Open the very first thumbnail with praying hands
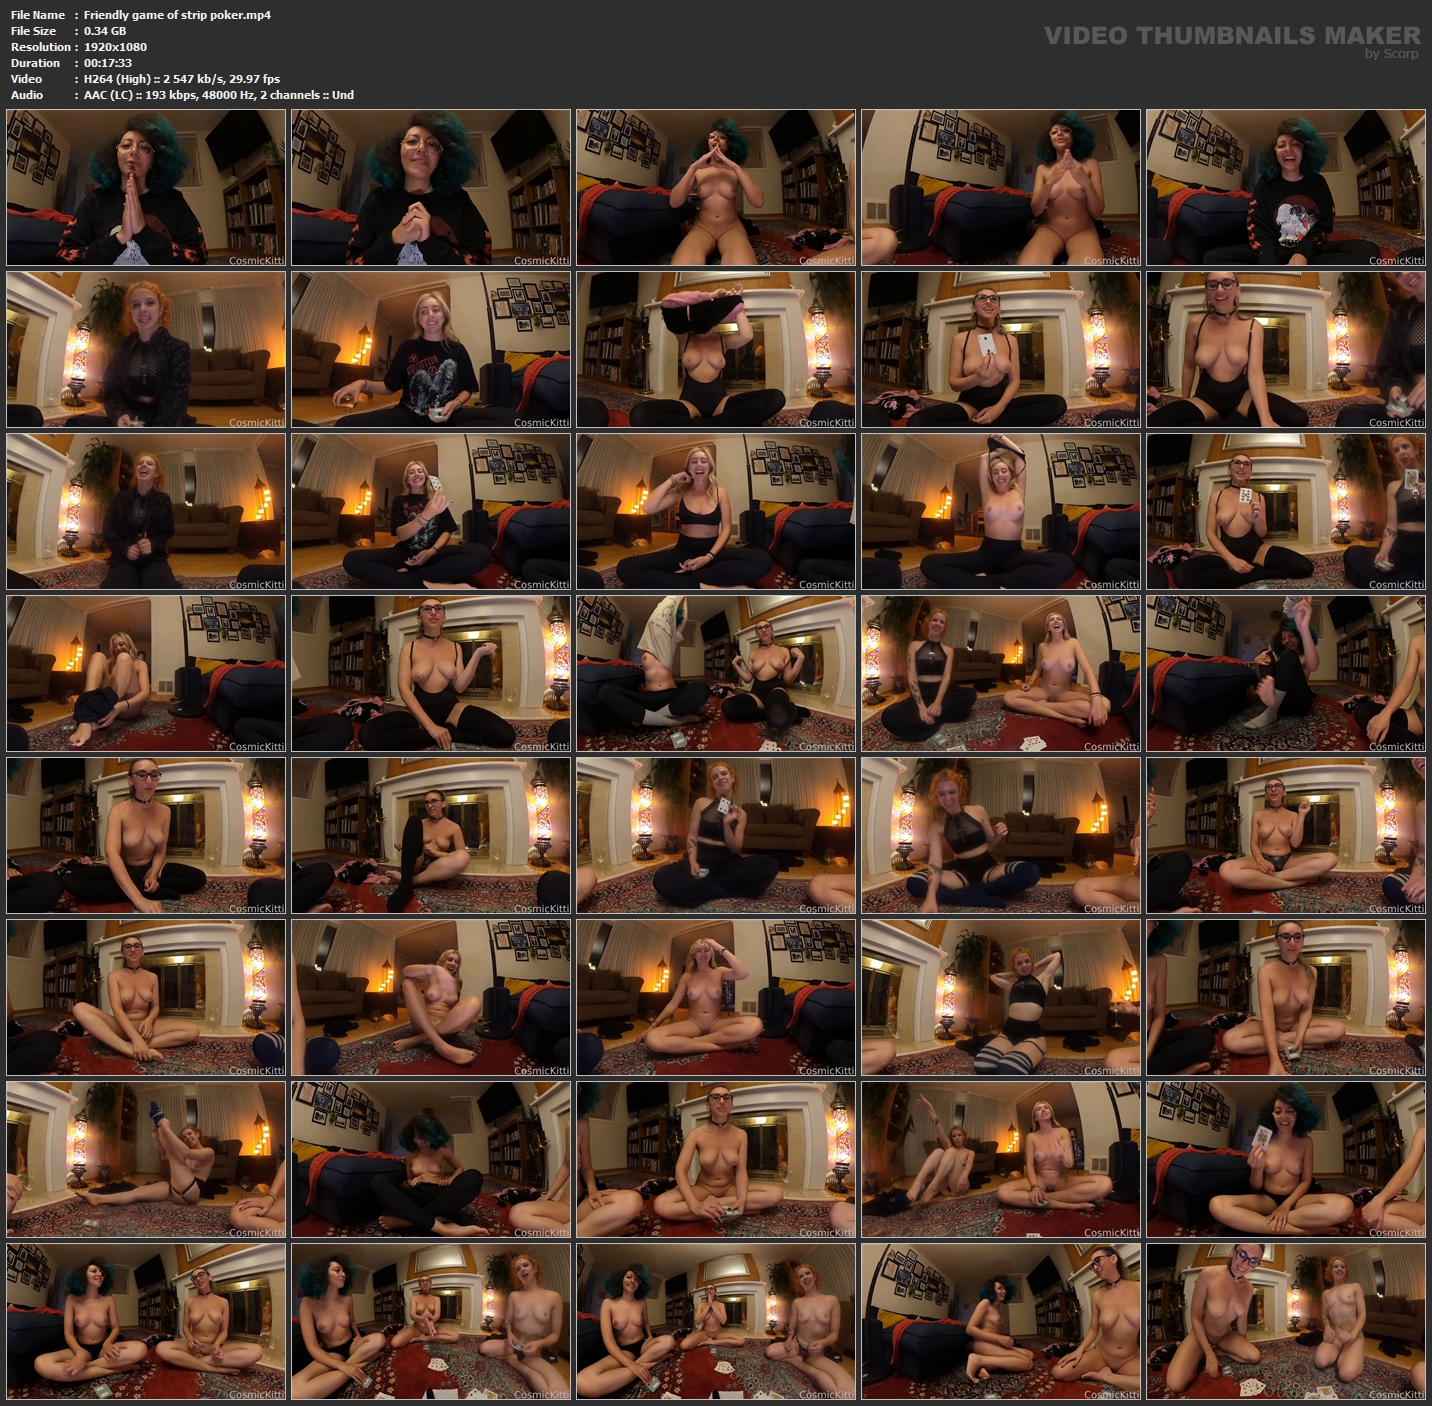The width and height of the screenshot is (1432, 1406). pyautogui.click(x=146, y=187)
